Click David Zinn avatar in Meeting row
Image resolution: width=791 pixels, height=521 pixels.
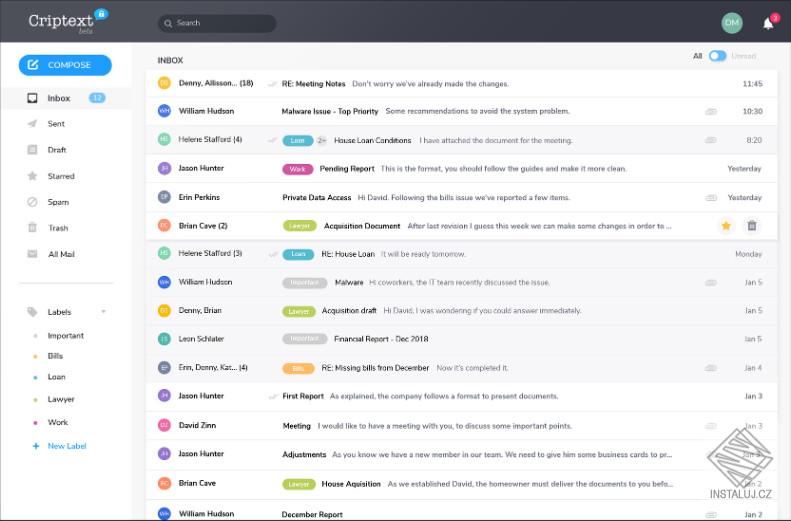[164, 425]
